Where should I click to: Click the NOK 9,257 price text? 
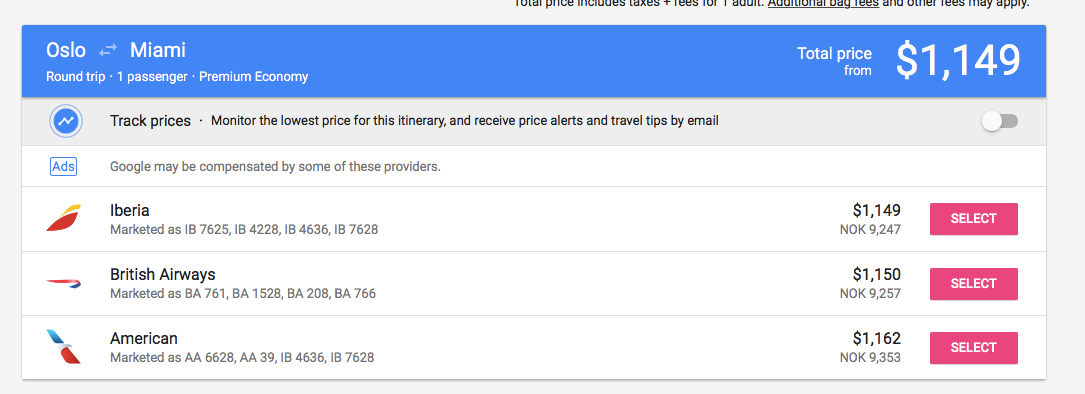870,294
